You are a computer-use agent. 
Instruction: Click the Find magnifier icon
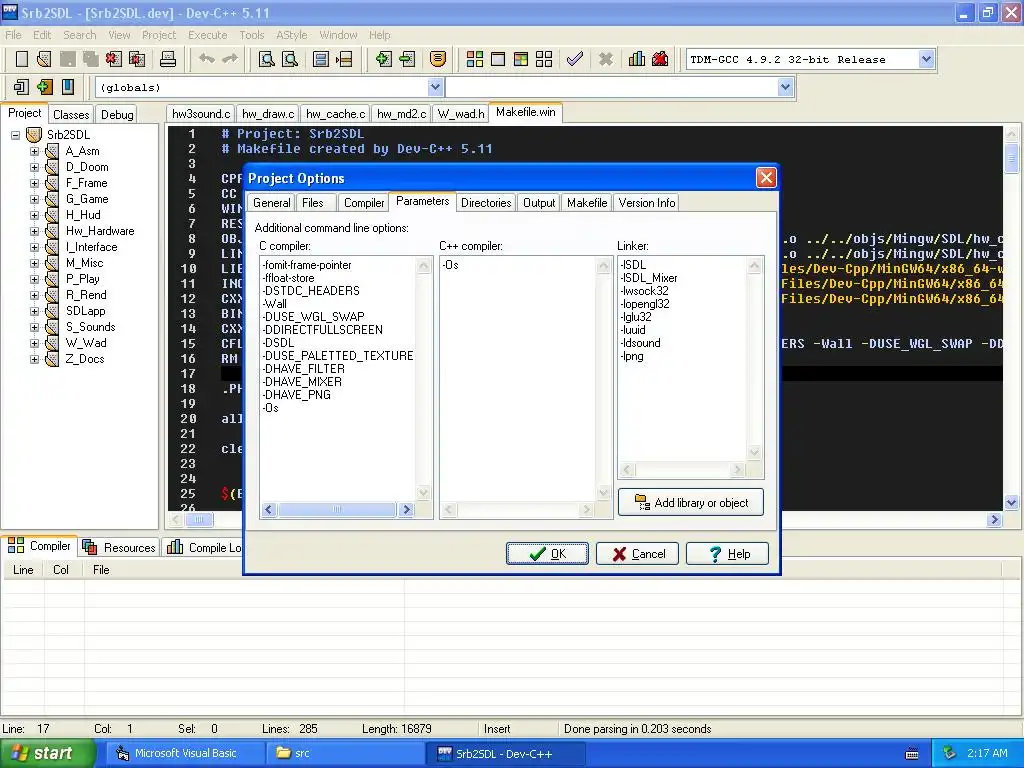(x=266, y=59)
